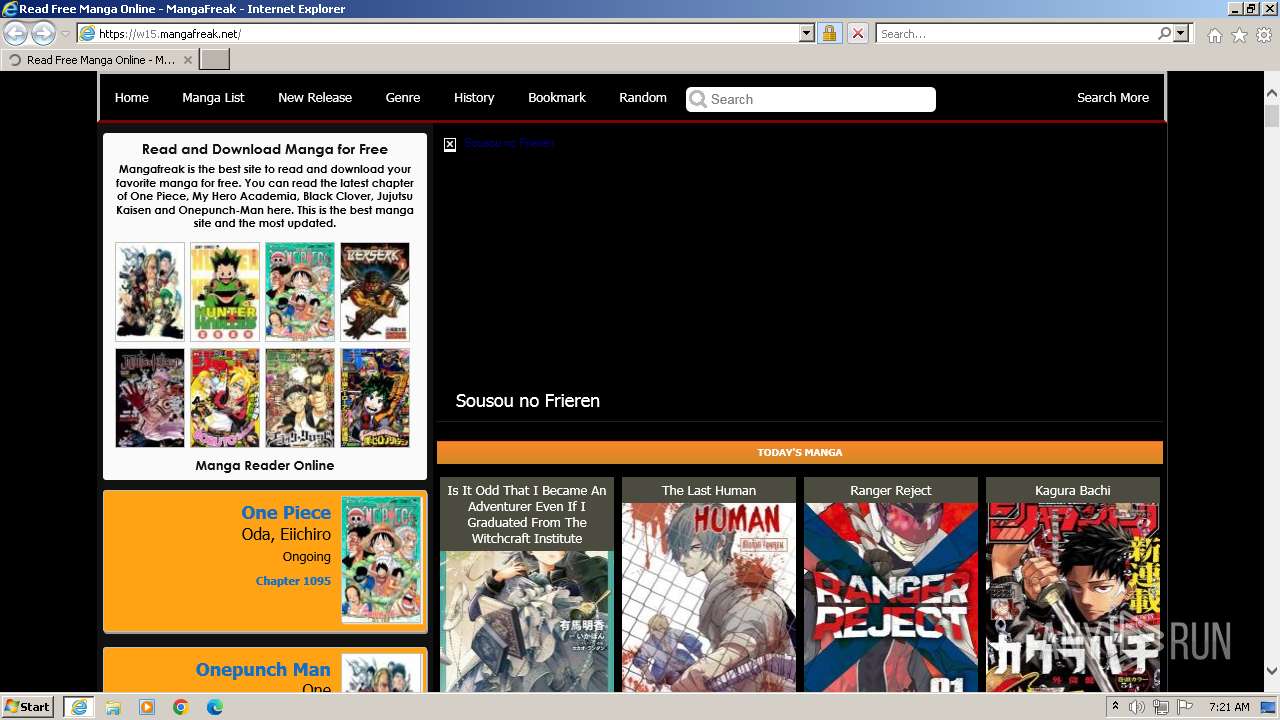Go to IE Home icon
Screen dimensions: 1280x720
click(x=1214, y=35)
